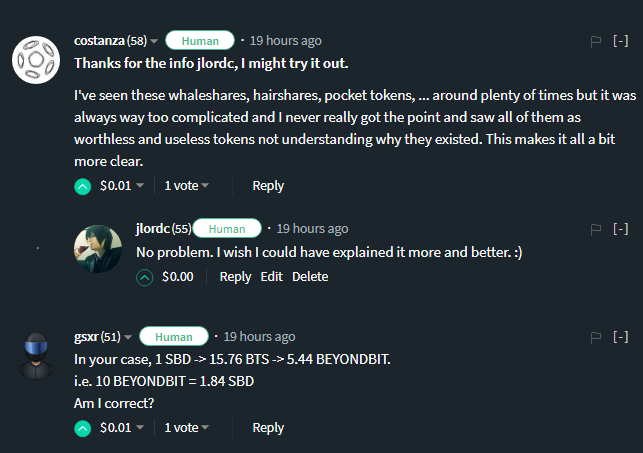Open the 19 hours ago link on gsxr's comment
The image size is (643, 453).
259,337
